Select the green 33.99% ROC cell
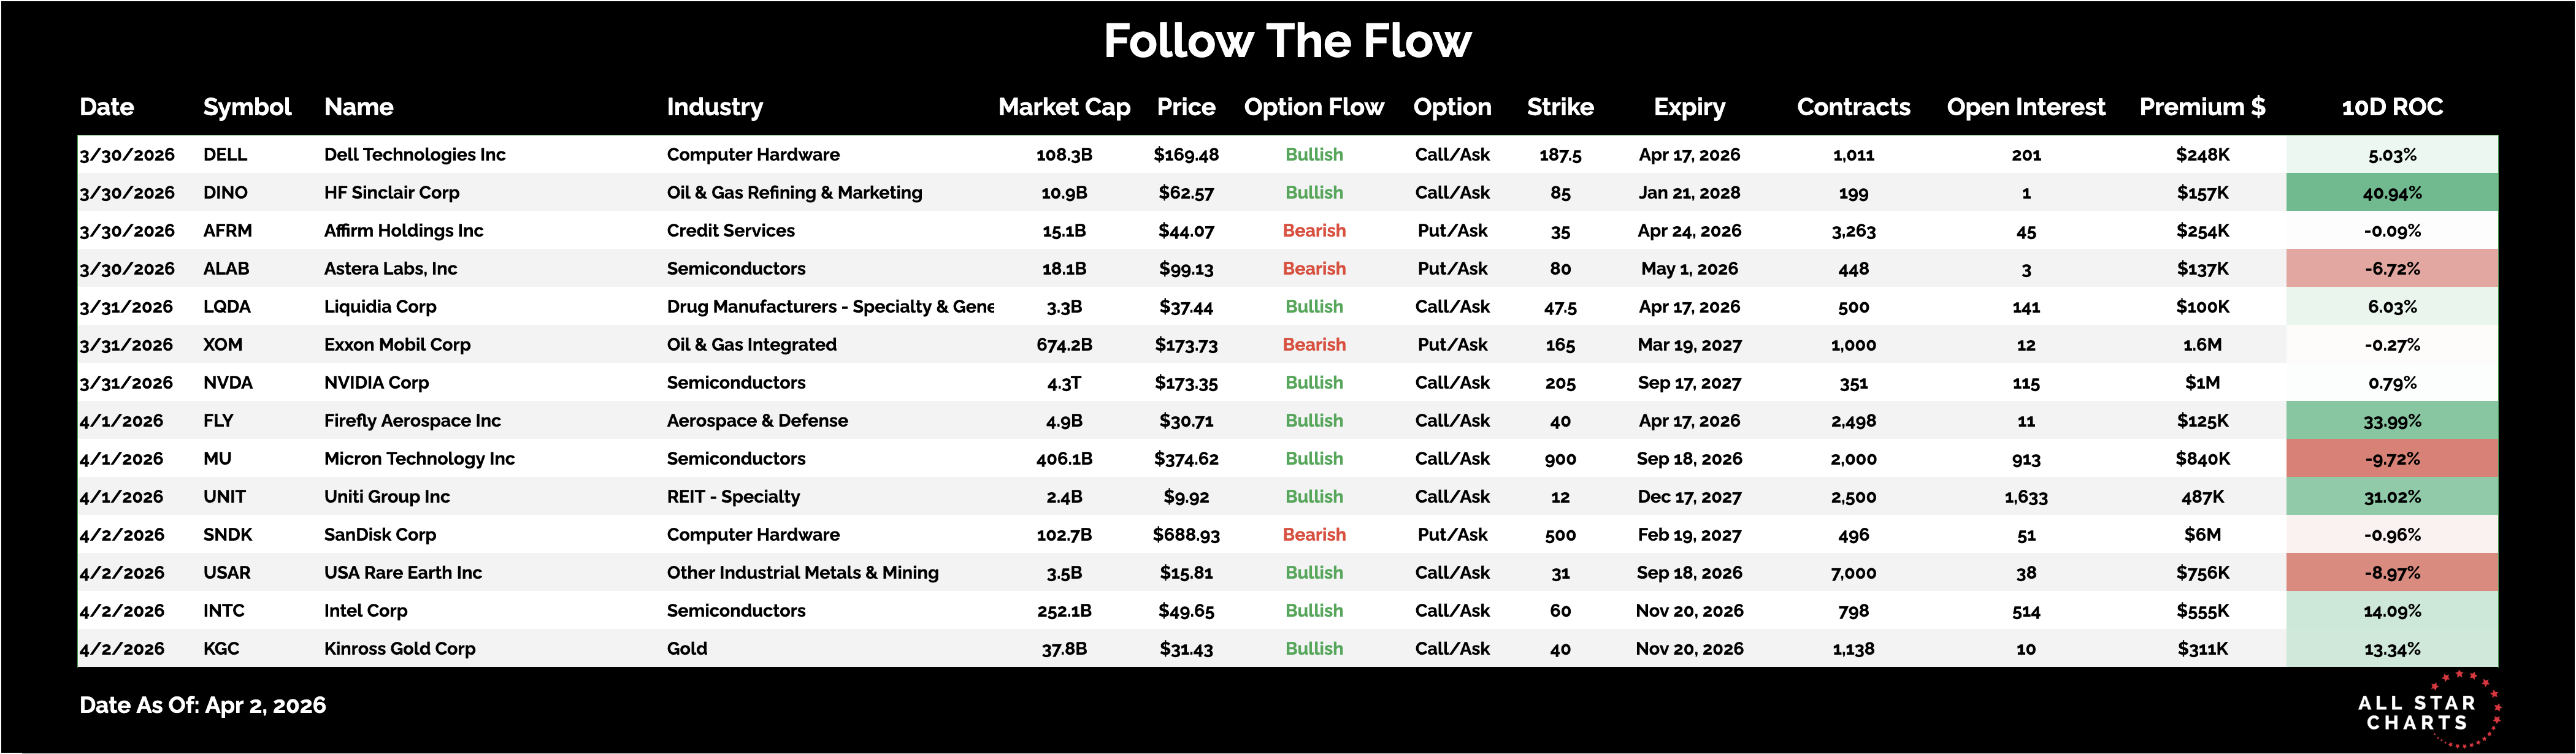2576x754 pixels. [x=2391, y=421]
